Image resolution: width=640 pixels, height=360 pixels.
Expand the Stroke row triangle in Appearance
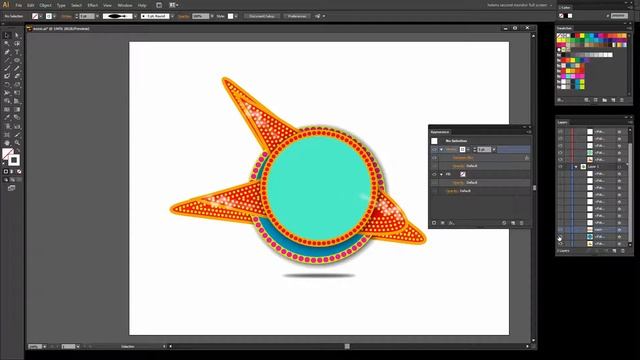(441, 149)
